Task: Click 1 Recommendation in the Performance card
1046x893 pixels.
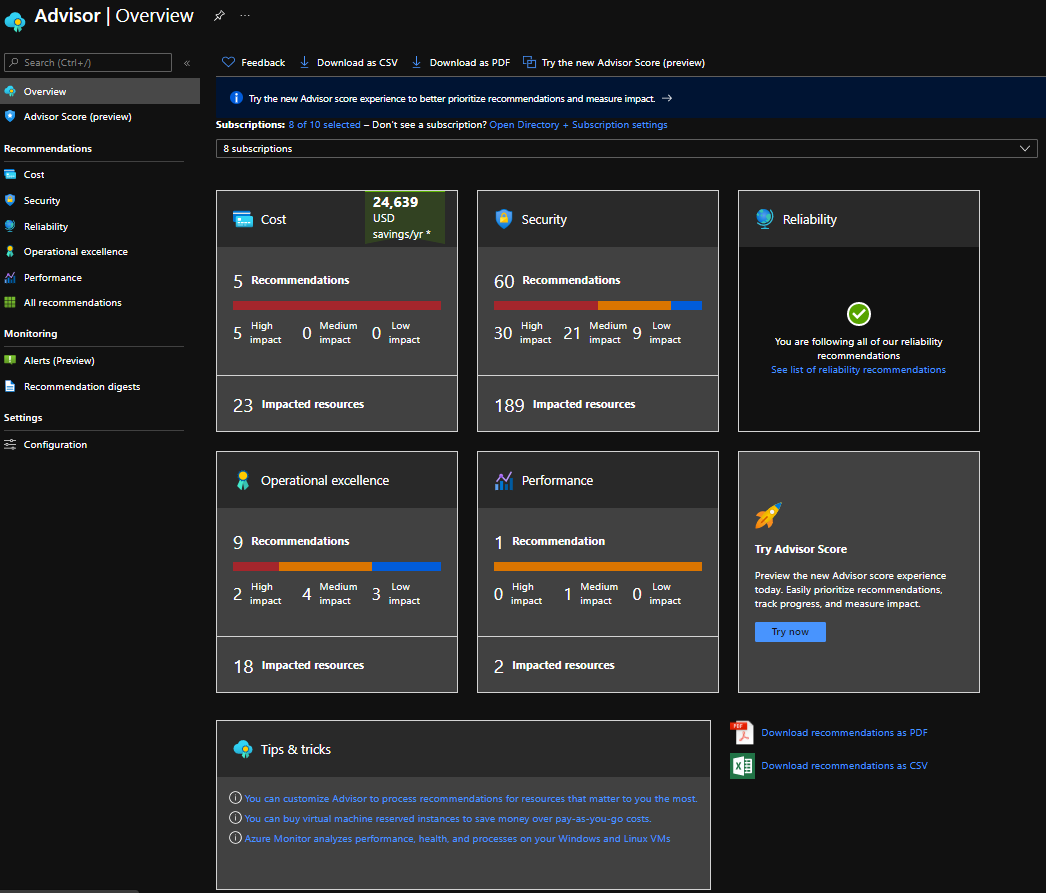Action: click(549, 542)
